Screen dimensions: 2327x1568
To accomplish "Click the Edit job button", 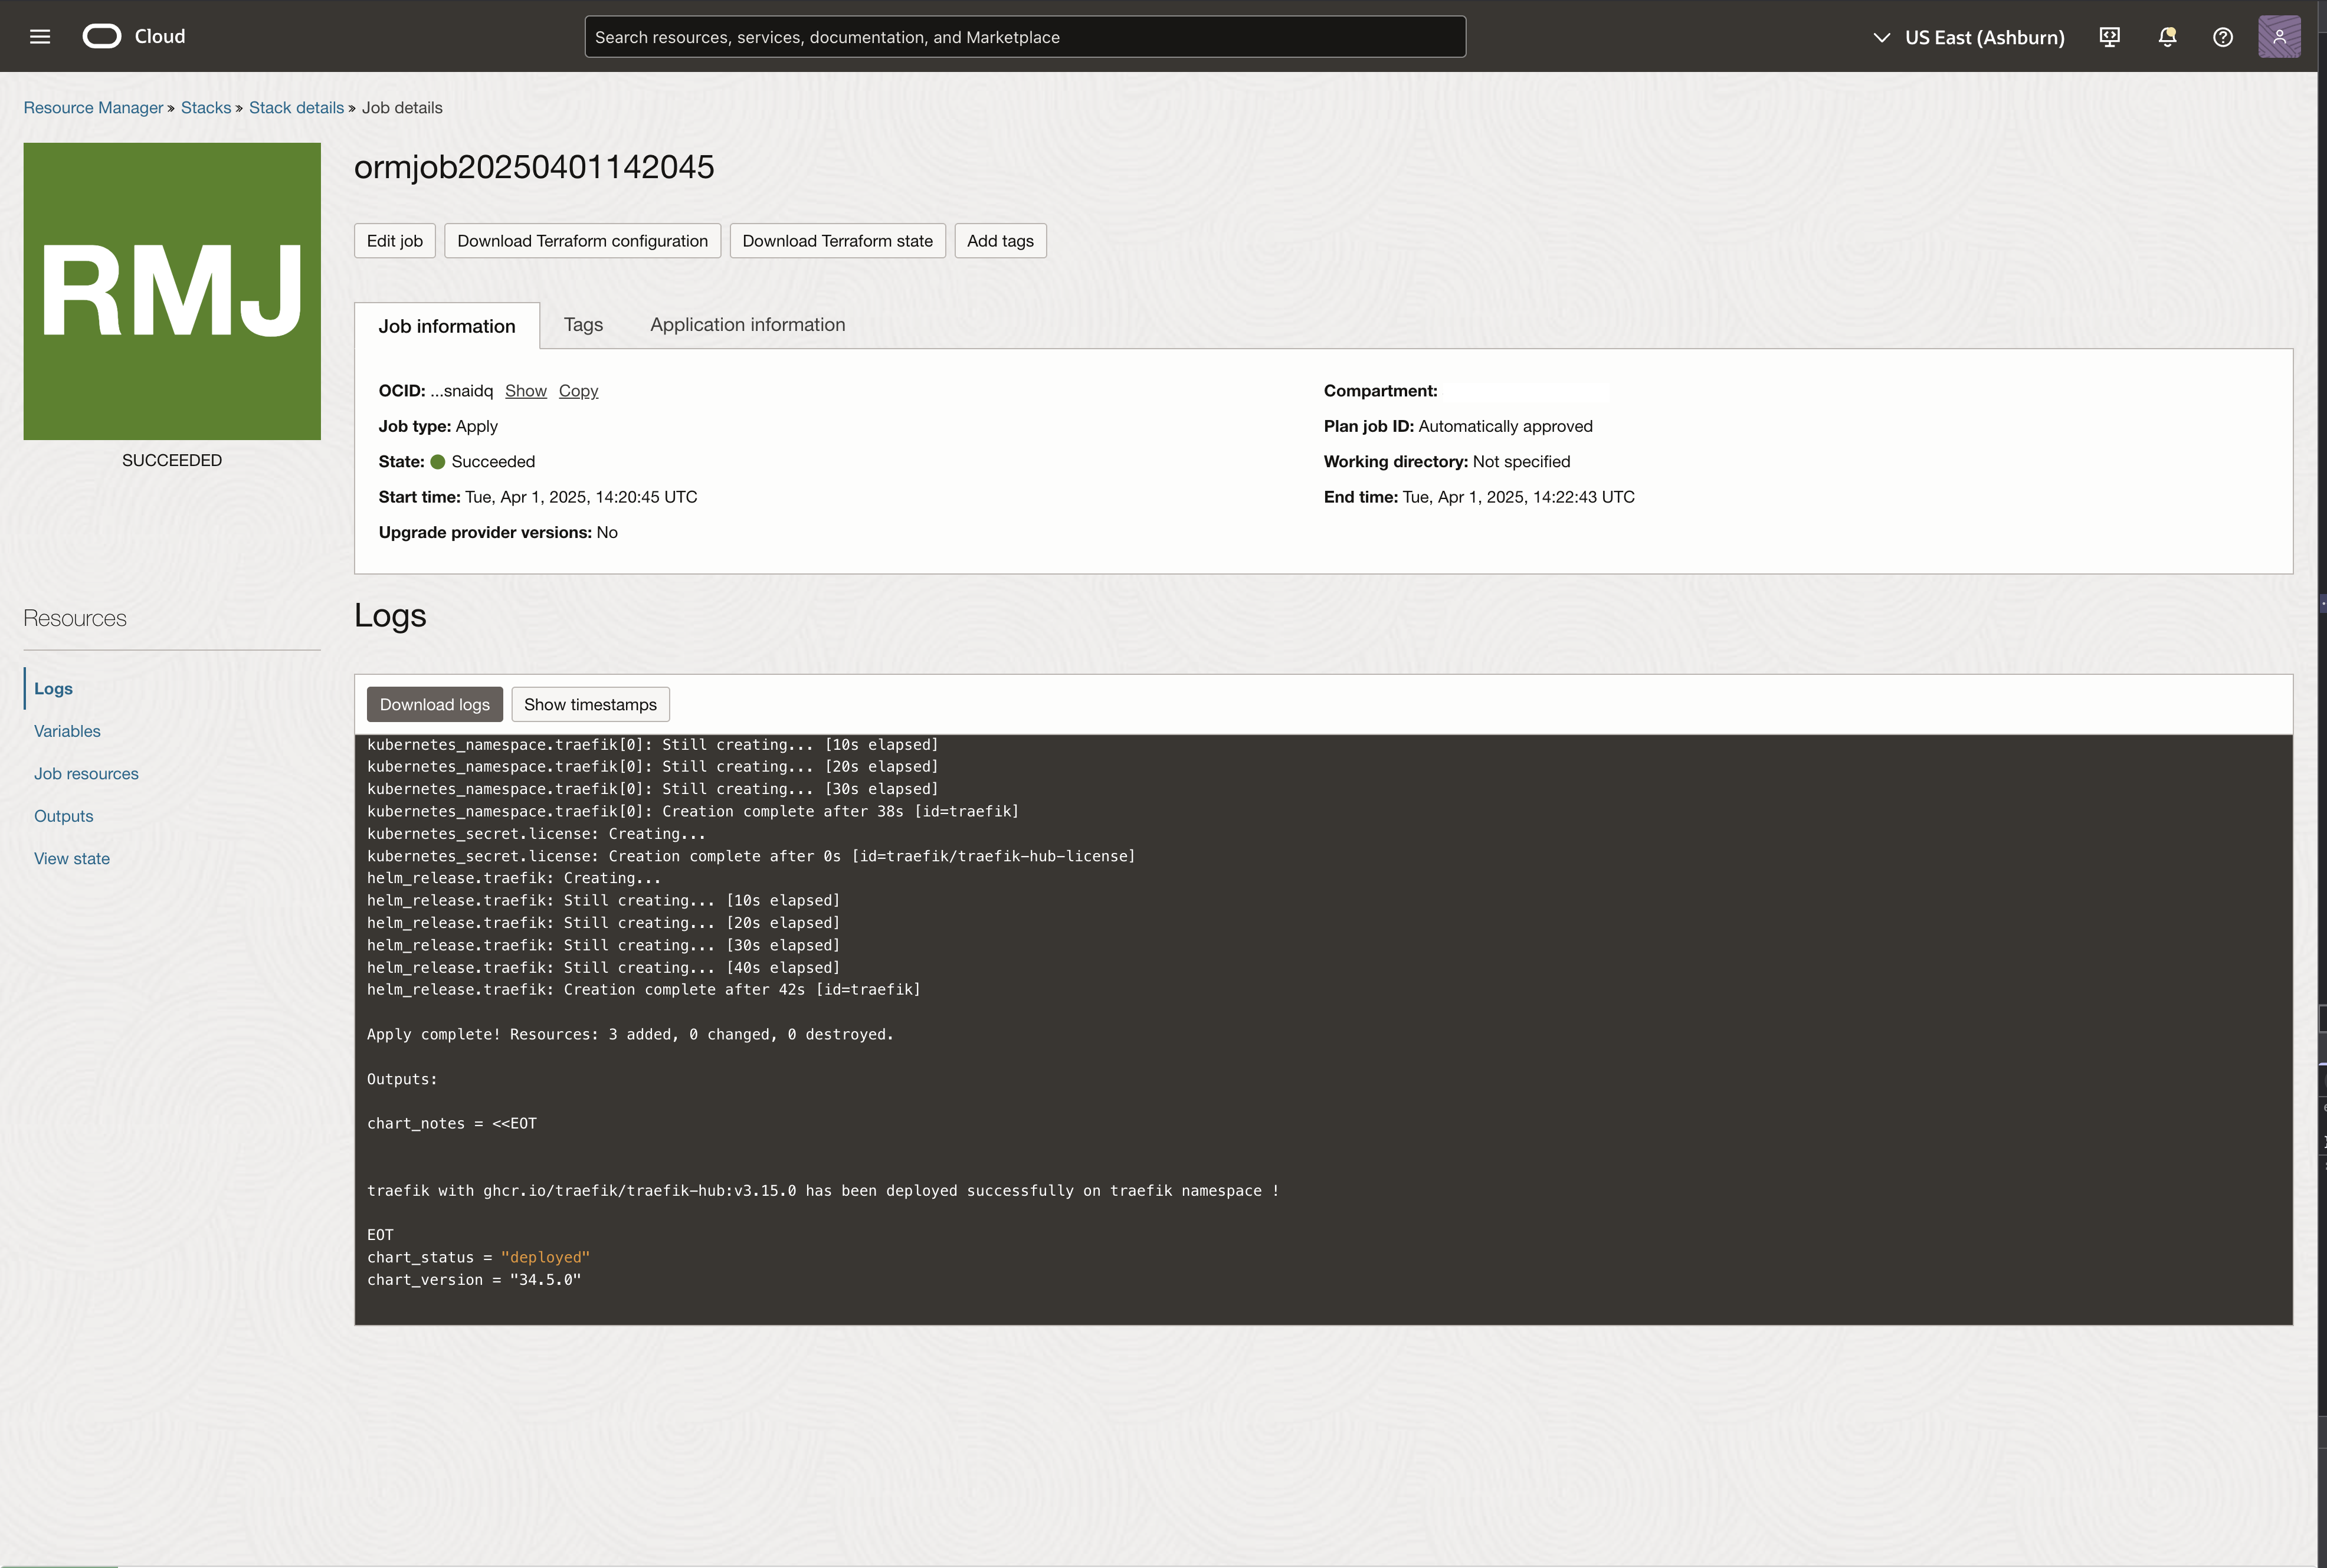I will 394,241.
